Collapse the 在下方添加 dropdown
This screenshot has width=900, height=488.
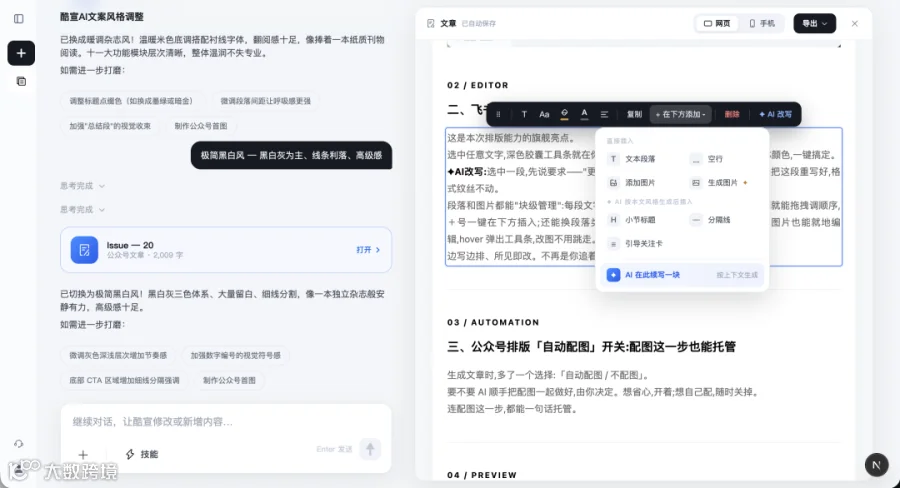tap(681, 114)
